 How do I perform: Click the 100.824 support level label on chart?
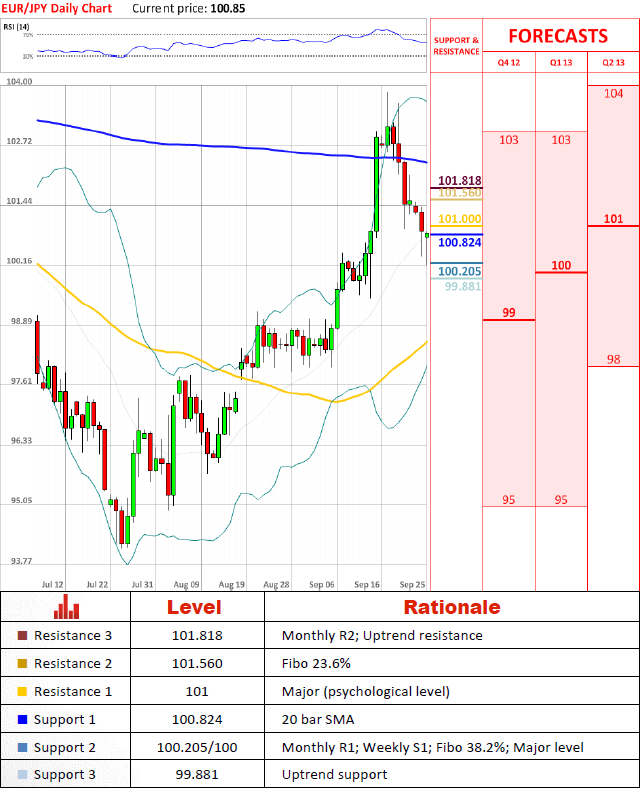point(459,242)
